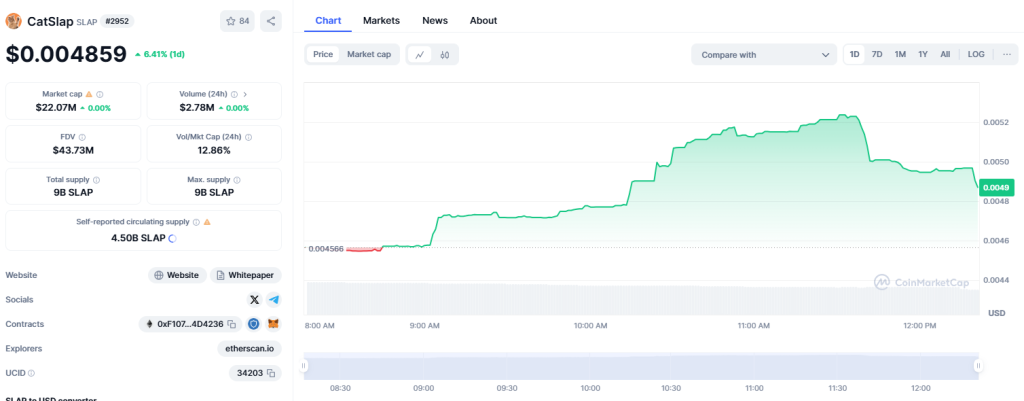Image resolution: width=1024 pixels, height=401 pixels.
Task: Set chart range to 1Y
Action: tap(923, 54)
